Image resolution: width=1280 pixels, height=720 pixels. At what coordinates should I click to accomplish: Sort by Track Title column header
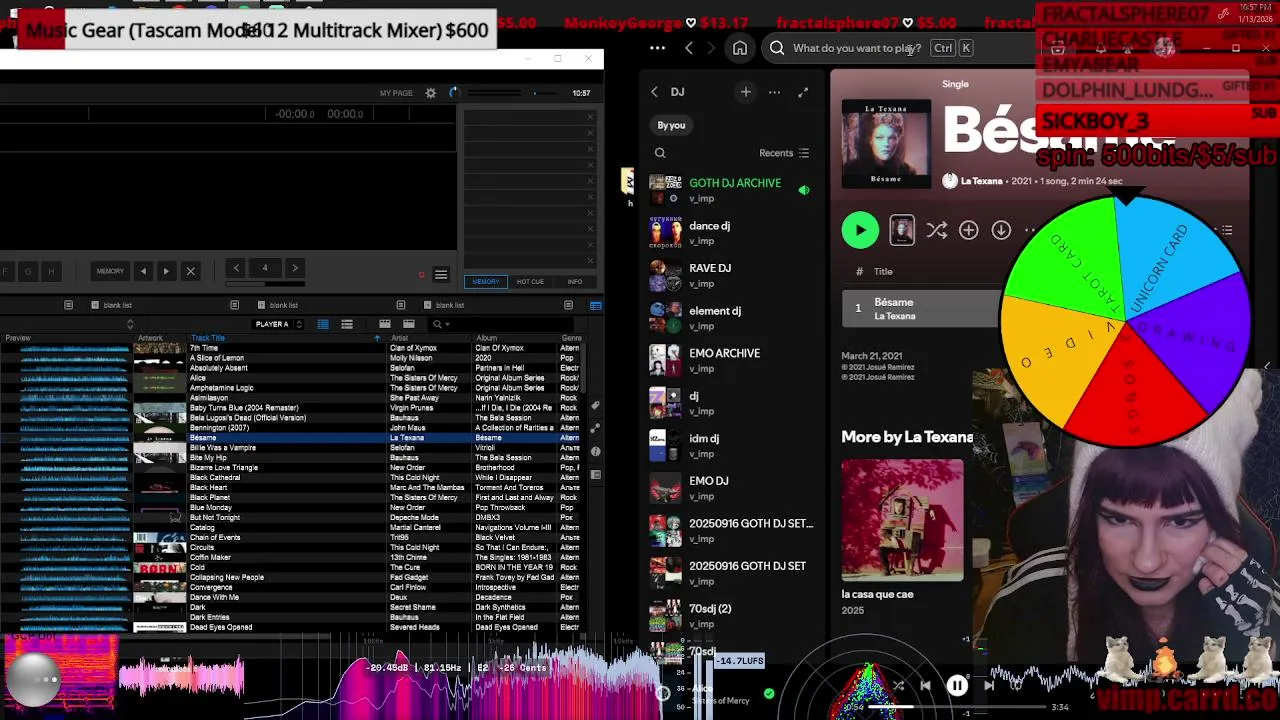click(x=208, y=338)
